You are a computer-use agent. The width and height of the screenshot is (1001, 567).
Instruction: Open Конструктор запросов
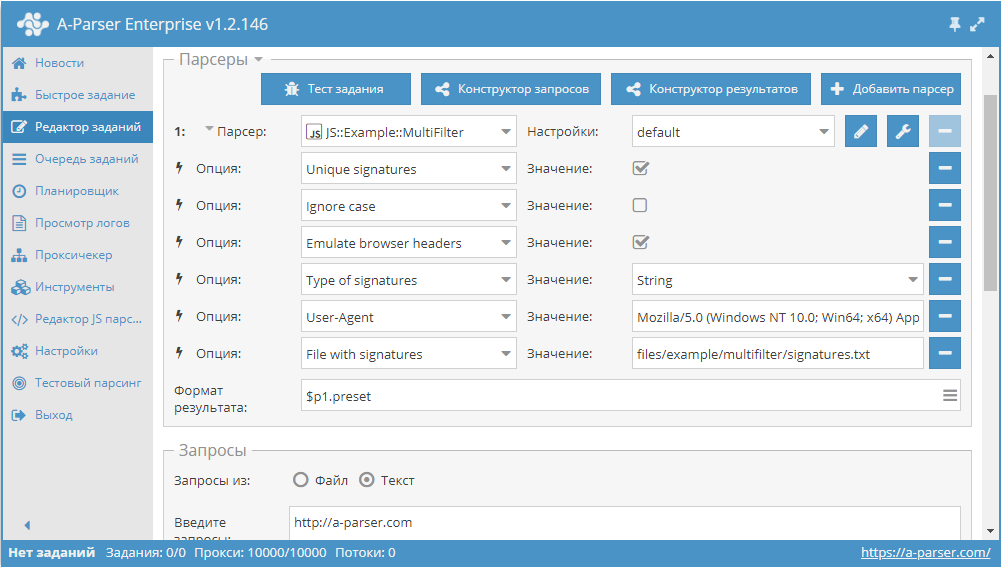coord(511,89)
